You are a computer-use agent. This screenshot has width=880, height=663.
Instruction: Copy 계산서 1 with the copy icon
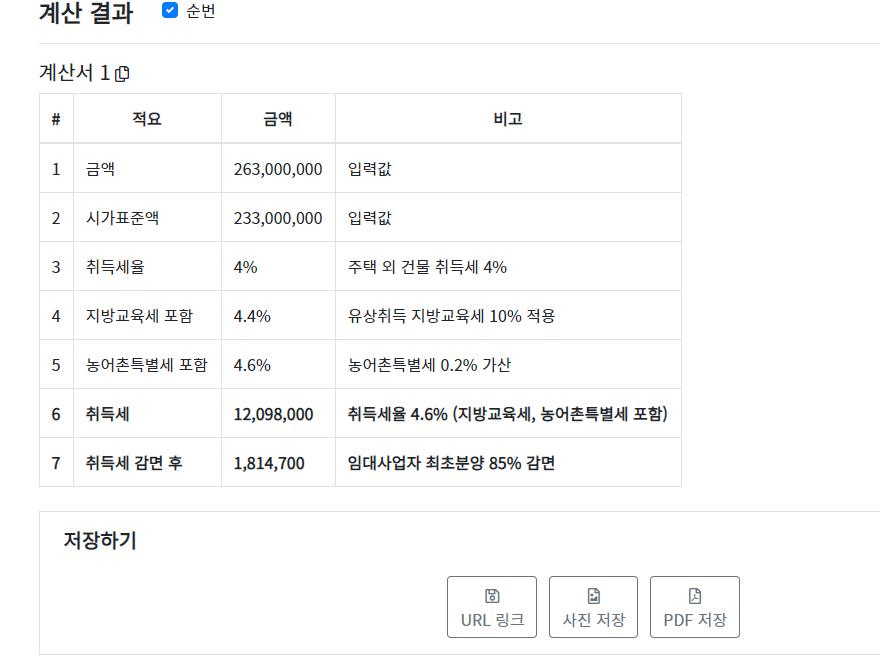[122, 74]
